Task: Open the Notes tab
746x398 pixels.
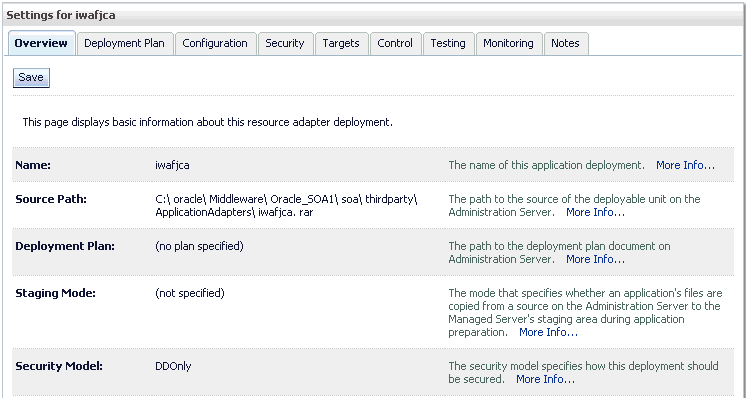Action: [x=566, y=43]
